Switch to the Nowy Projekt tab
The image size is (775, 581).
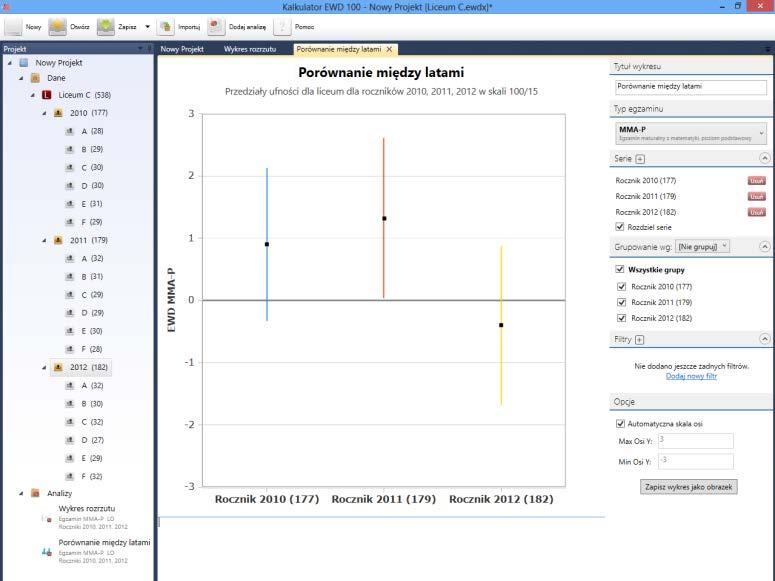182,49
